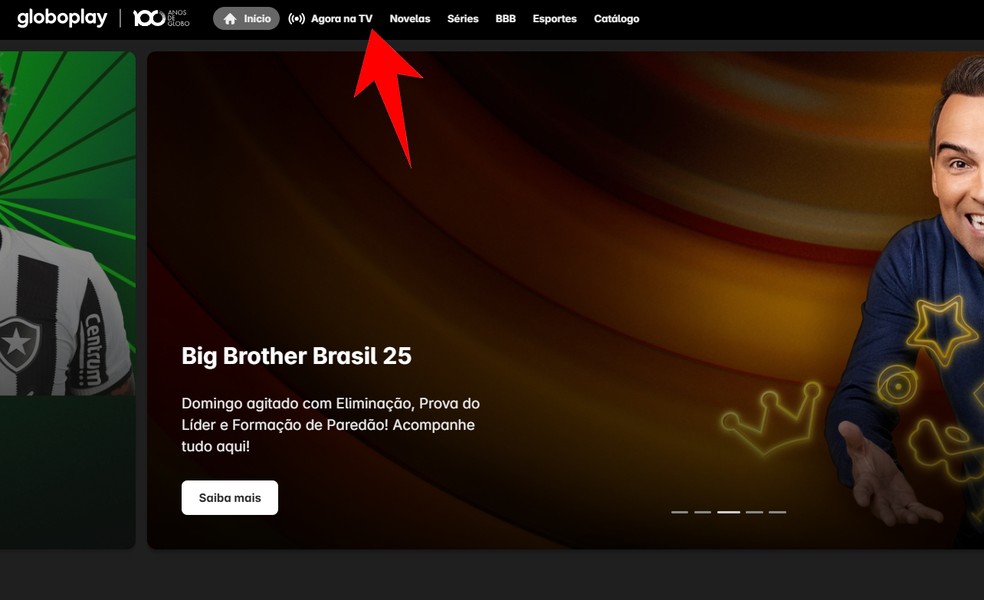Open Agora na TV
Screen dimensions: 984x600
pyautogui.click(x=330, y=19)
